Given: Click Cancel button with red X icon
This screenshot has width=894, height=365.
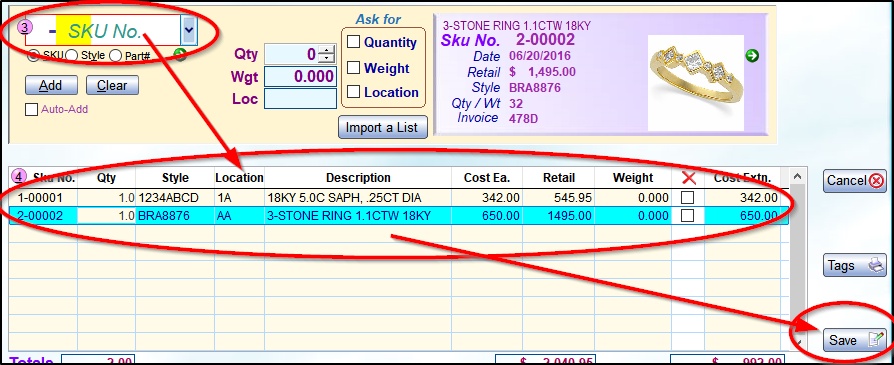Looking at the screenshot, I should click(x=855, y=181).
